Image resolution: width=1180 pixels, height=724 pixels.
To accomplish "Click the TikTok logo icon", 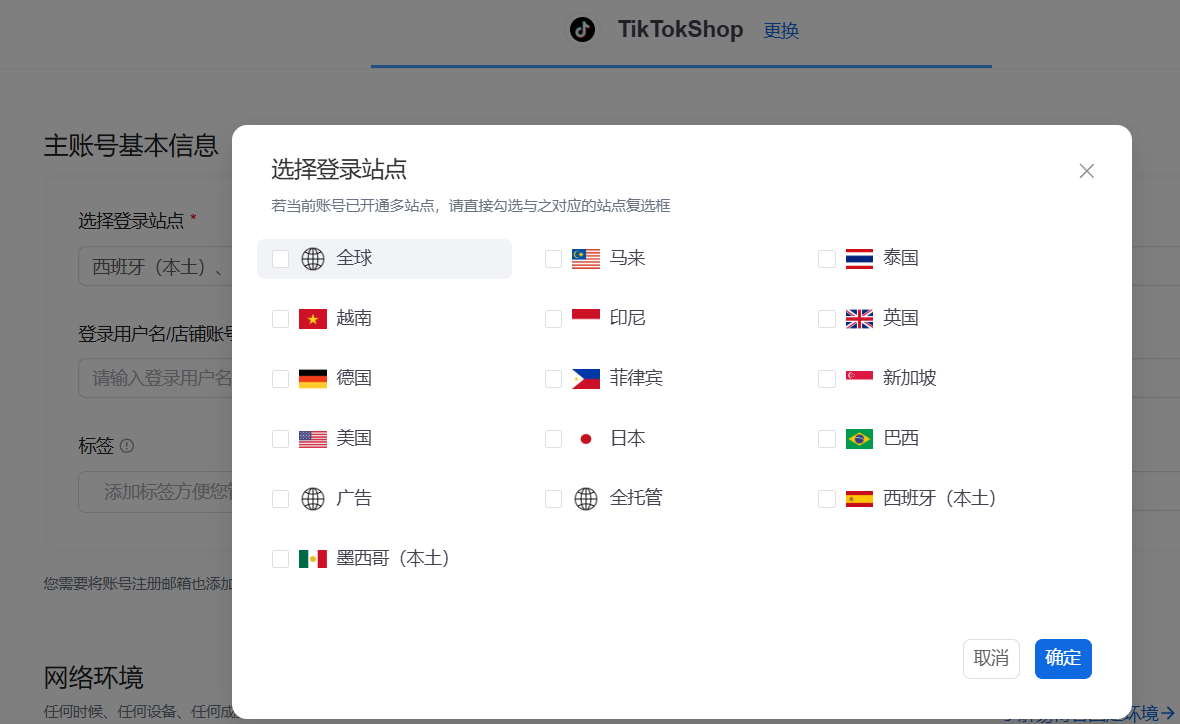I will [582, 30].
